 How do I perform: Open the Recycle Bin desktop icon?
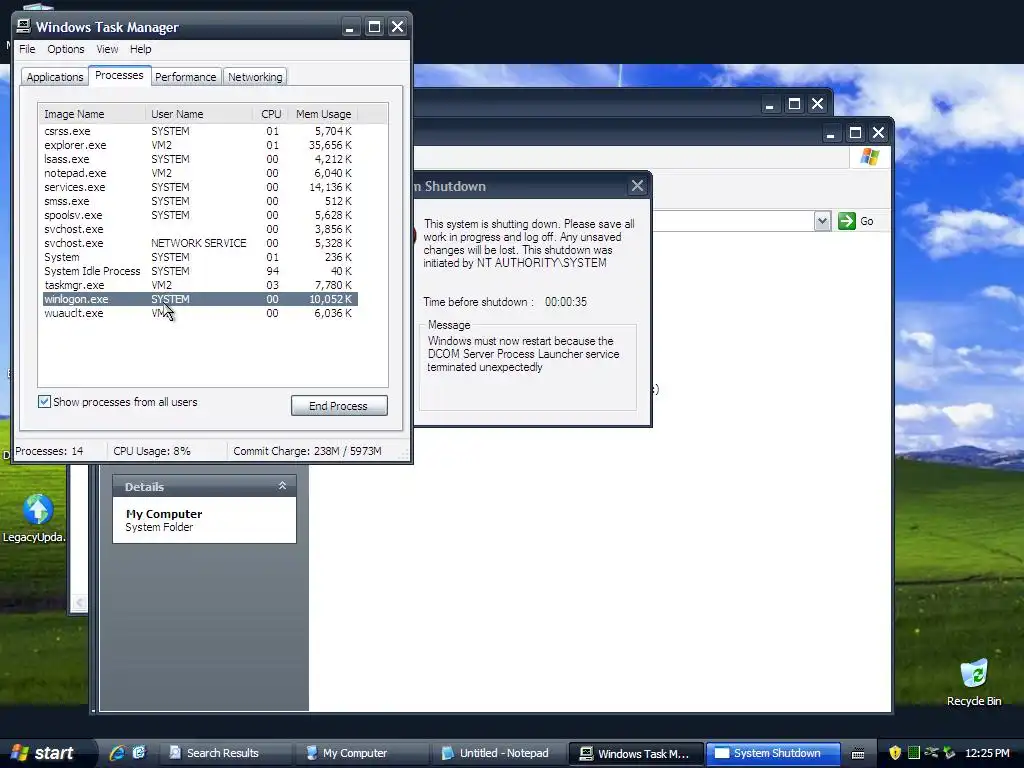[x=974, y=683]
